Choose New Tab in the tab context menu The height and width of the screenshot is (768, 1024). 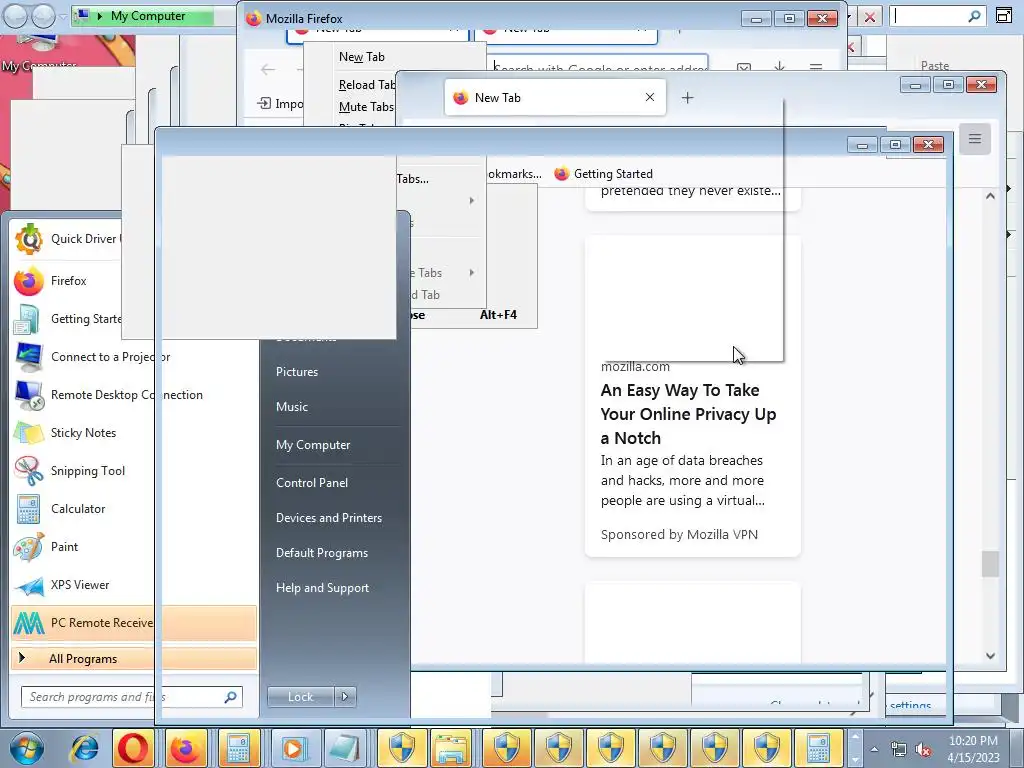[361, 57]
